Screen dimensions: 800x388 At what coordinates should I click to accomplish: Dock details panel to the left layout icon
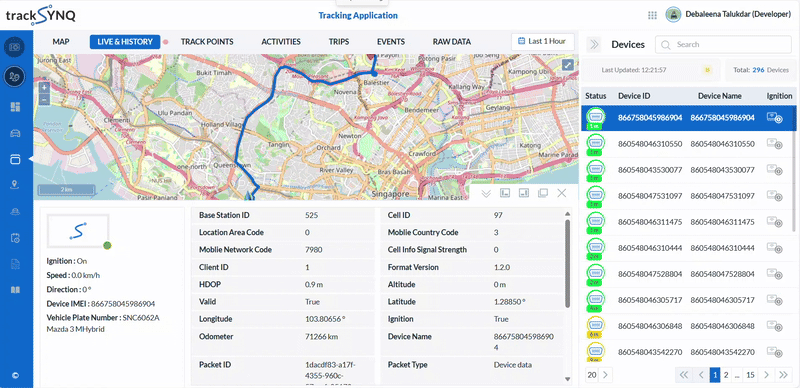[505, 193]
